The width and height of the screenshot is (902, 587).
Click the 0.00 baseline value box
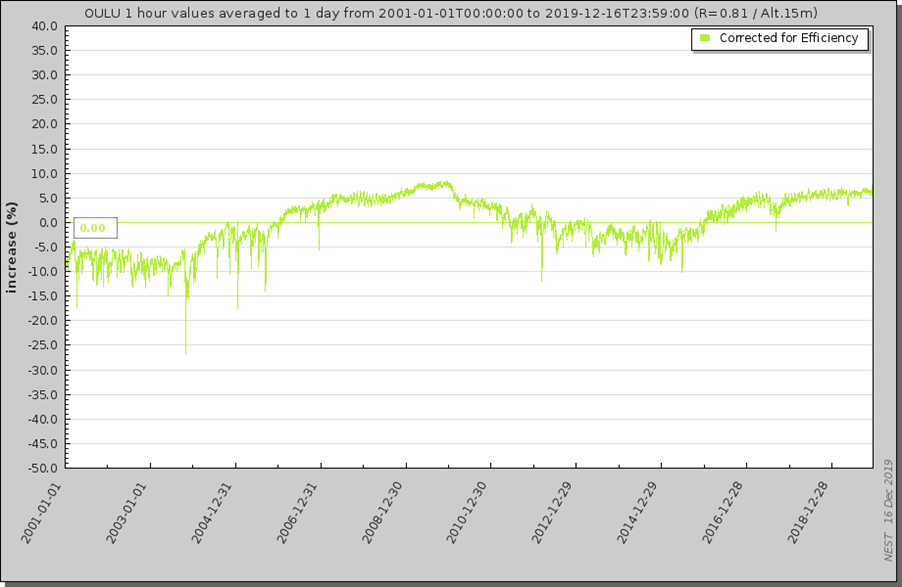click(95, 228)
